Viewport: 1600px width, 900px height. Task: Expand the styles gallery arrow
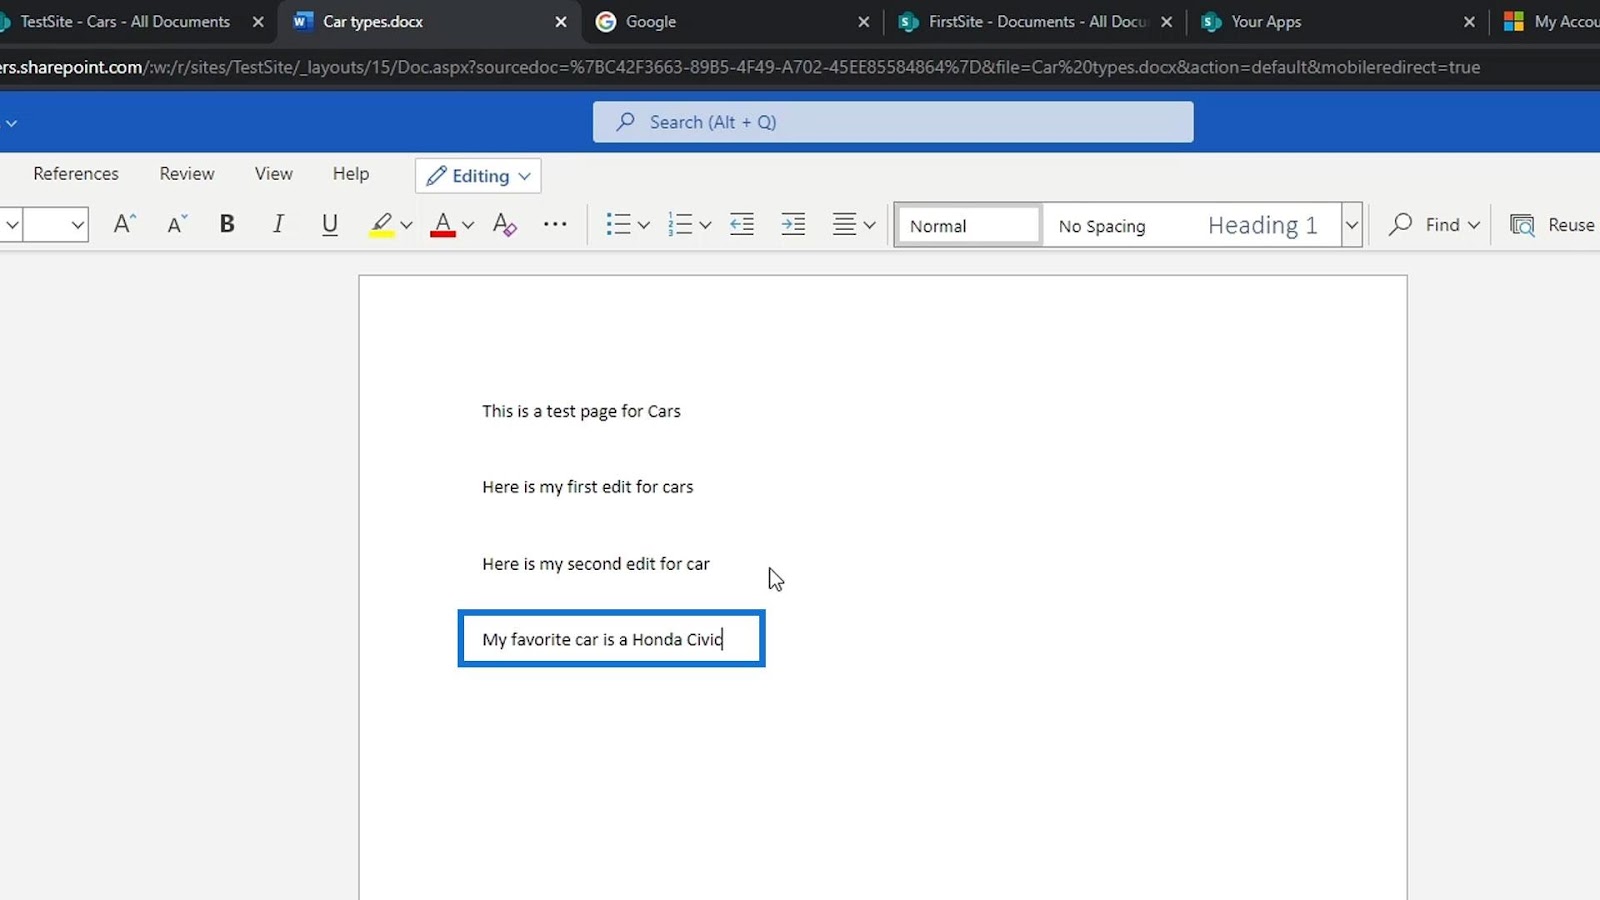pos(1351,225)
